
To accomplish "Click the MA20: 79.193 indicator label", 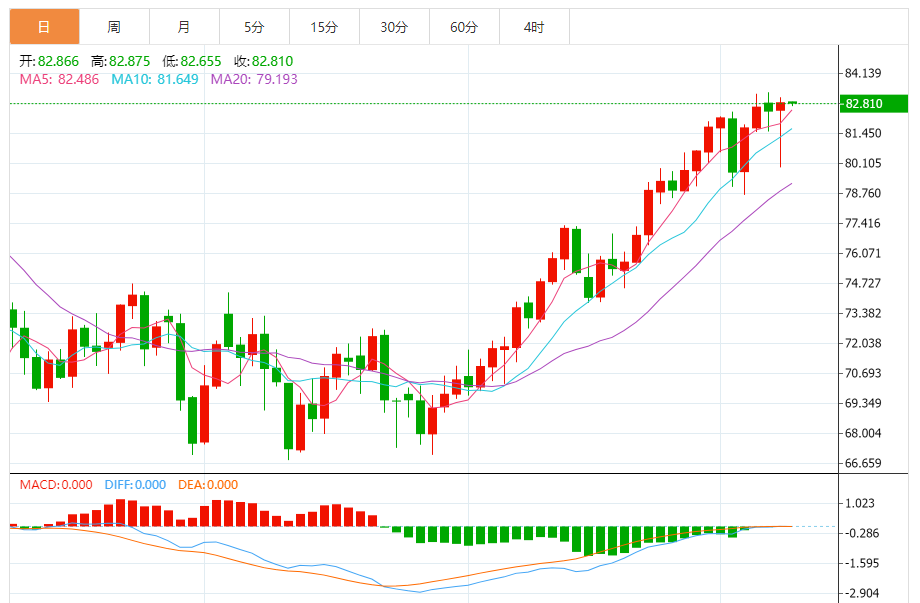I will [x=254, y=79].
